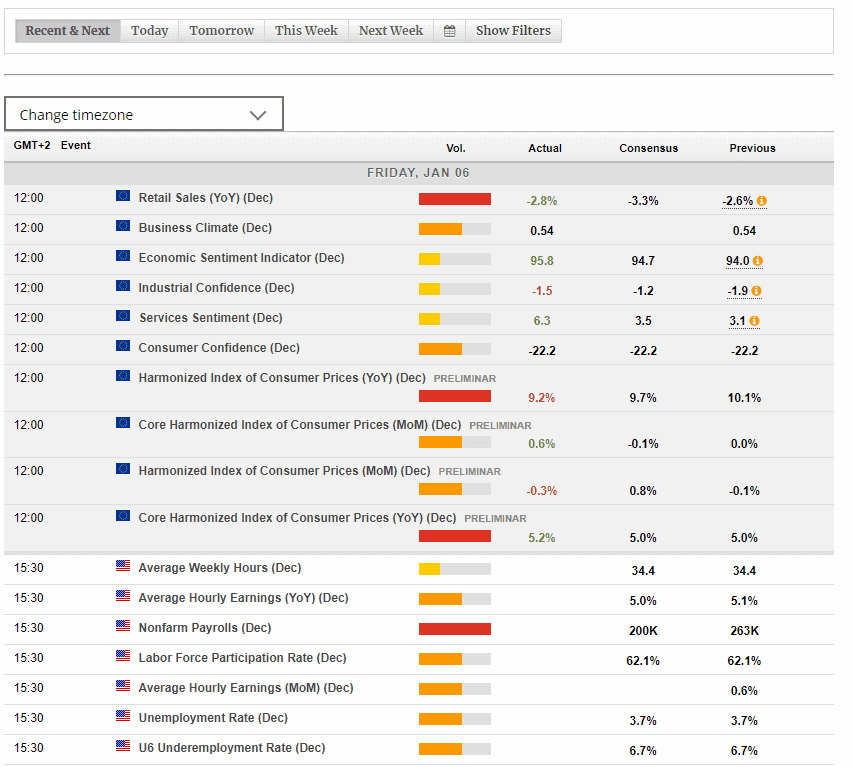Click the info icon beside previous value 94.0
This screenshot has height=767, width=853.
pos(758,260)
